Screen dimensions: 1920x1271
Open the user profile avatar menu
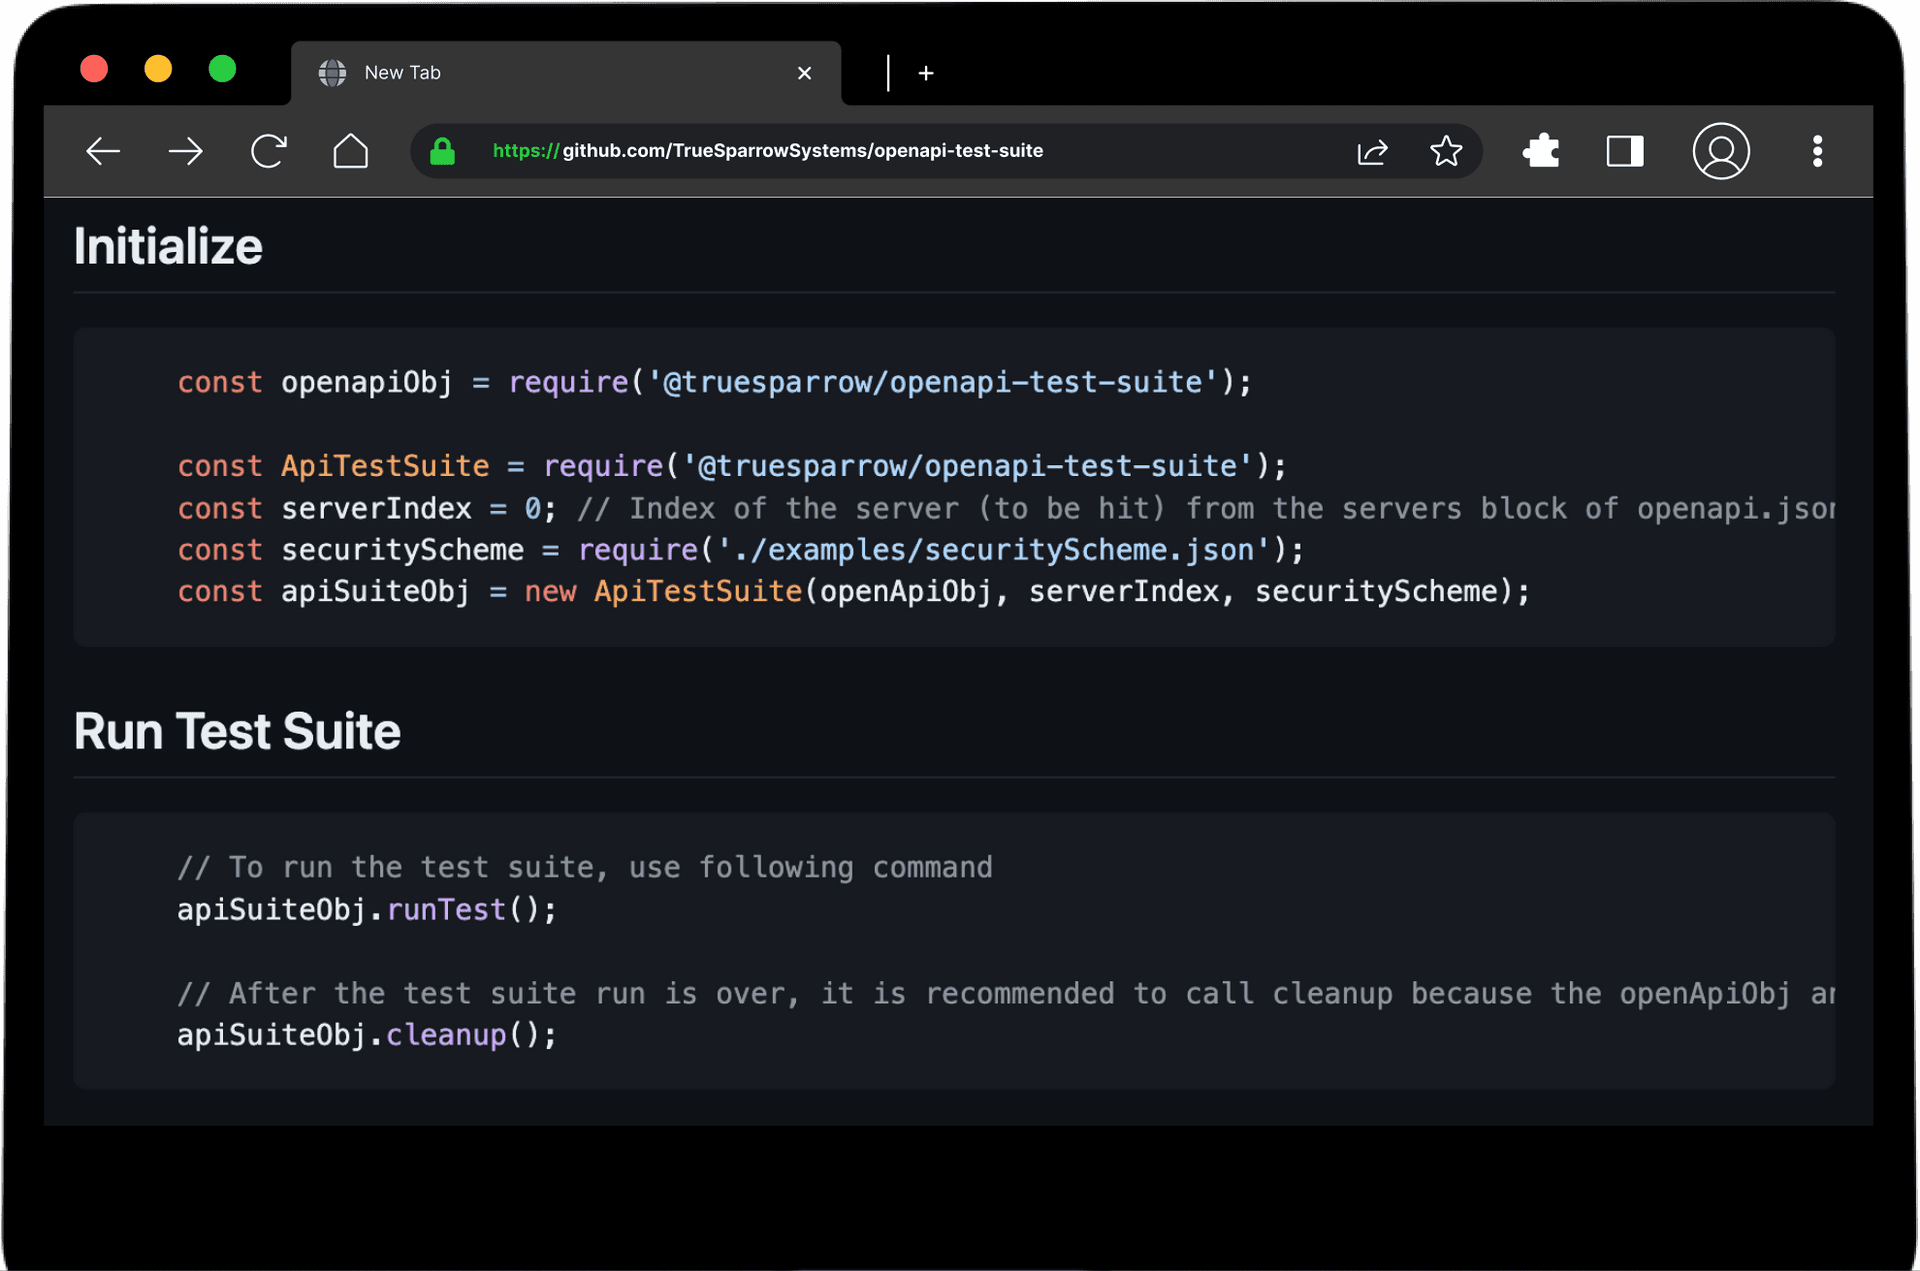[x=1721, y=151]
